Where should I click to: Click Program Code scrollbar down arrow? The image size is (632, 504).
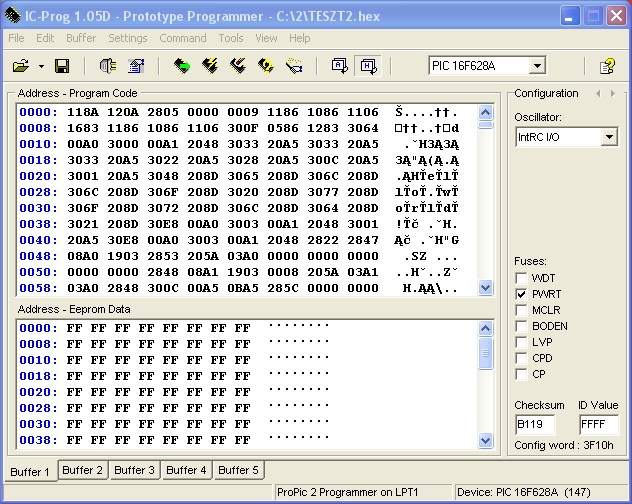click(485, 288)
